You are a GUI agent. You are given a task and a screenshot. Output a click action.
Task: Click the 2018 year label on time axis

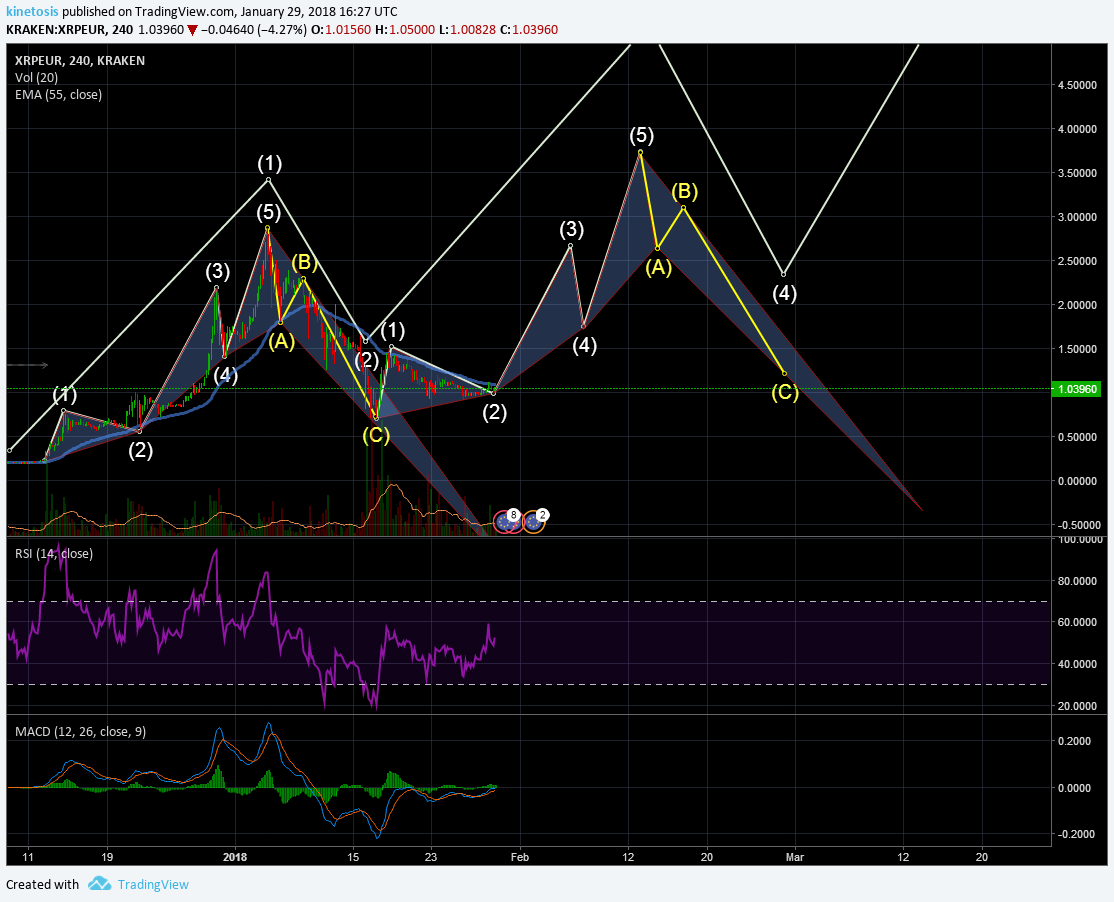coord(235,857)
